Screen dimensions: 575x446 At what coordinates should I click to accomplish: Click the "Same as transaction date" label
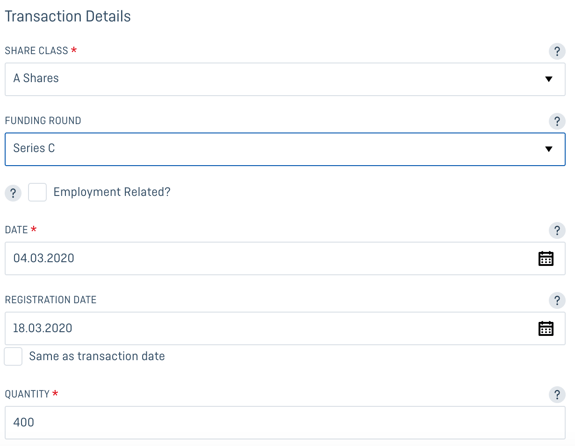(x=97, y=356)
